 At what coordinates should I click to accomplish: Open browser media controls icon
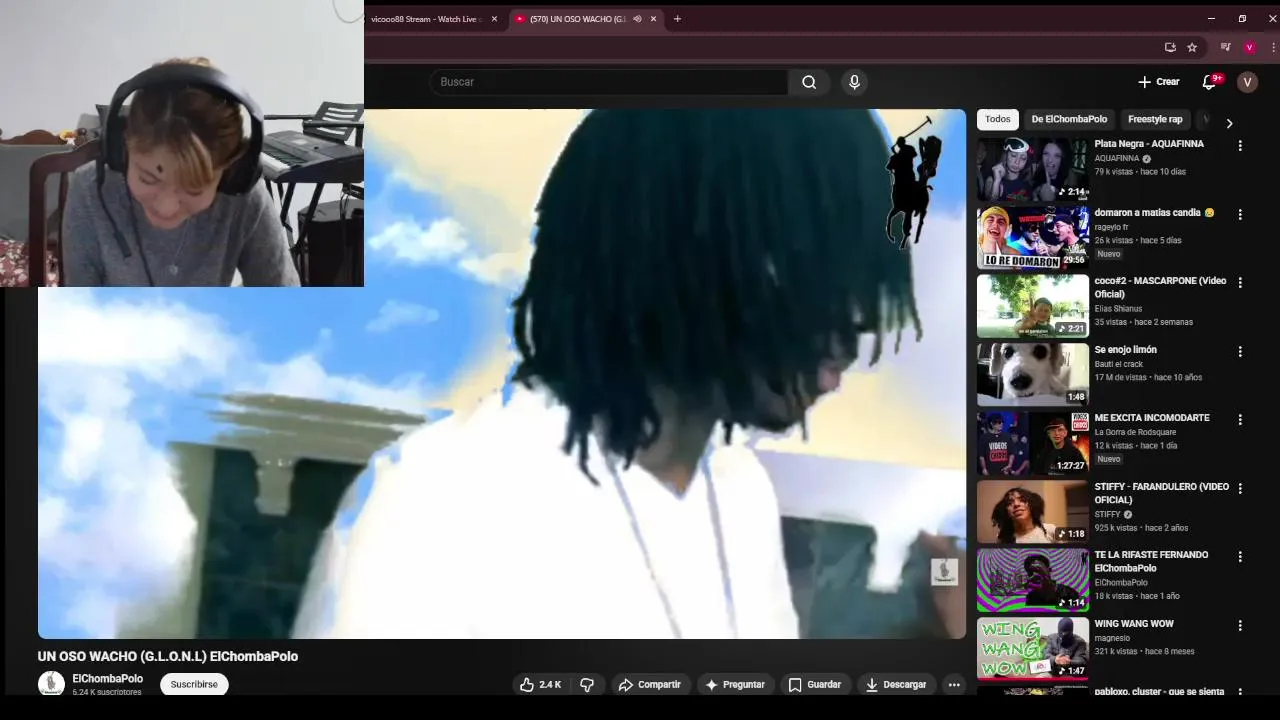tap(1225, 47)
